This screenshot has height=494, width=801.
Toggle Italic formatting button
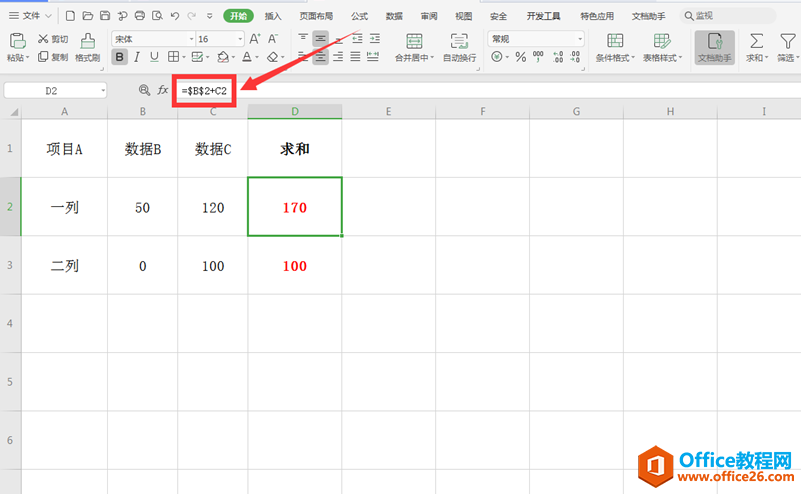coord(138,58)
